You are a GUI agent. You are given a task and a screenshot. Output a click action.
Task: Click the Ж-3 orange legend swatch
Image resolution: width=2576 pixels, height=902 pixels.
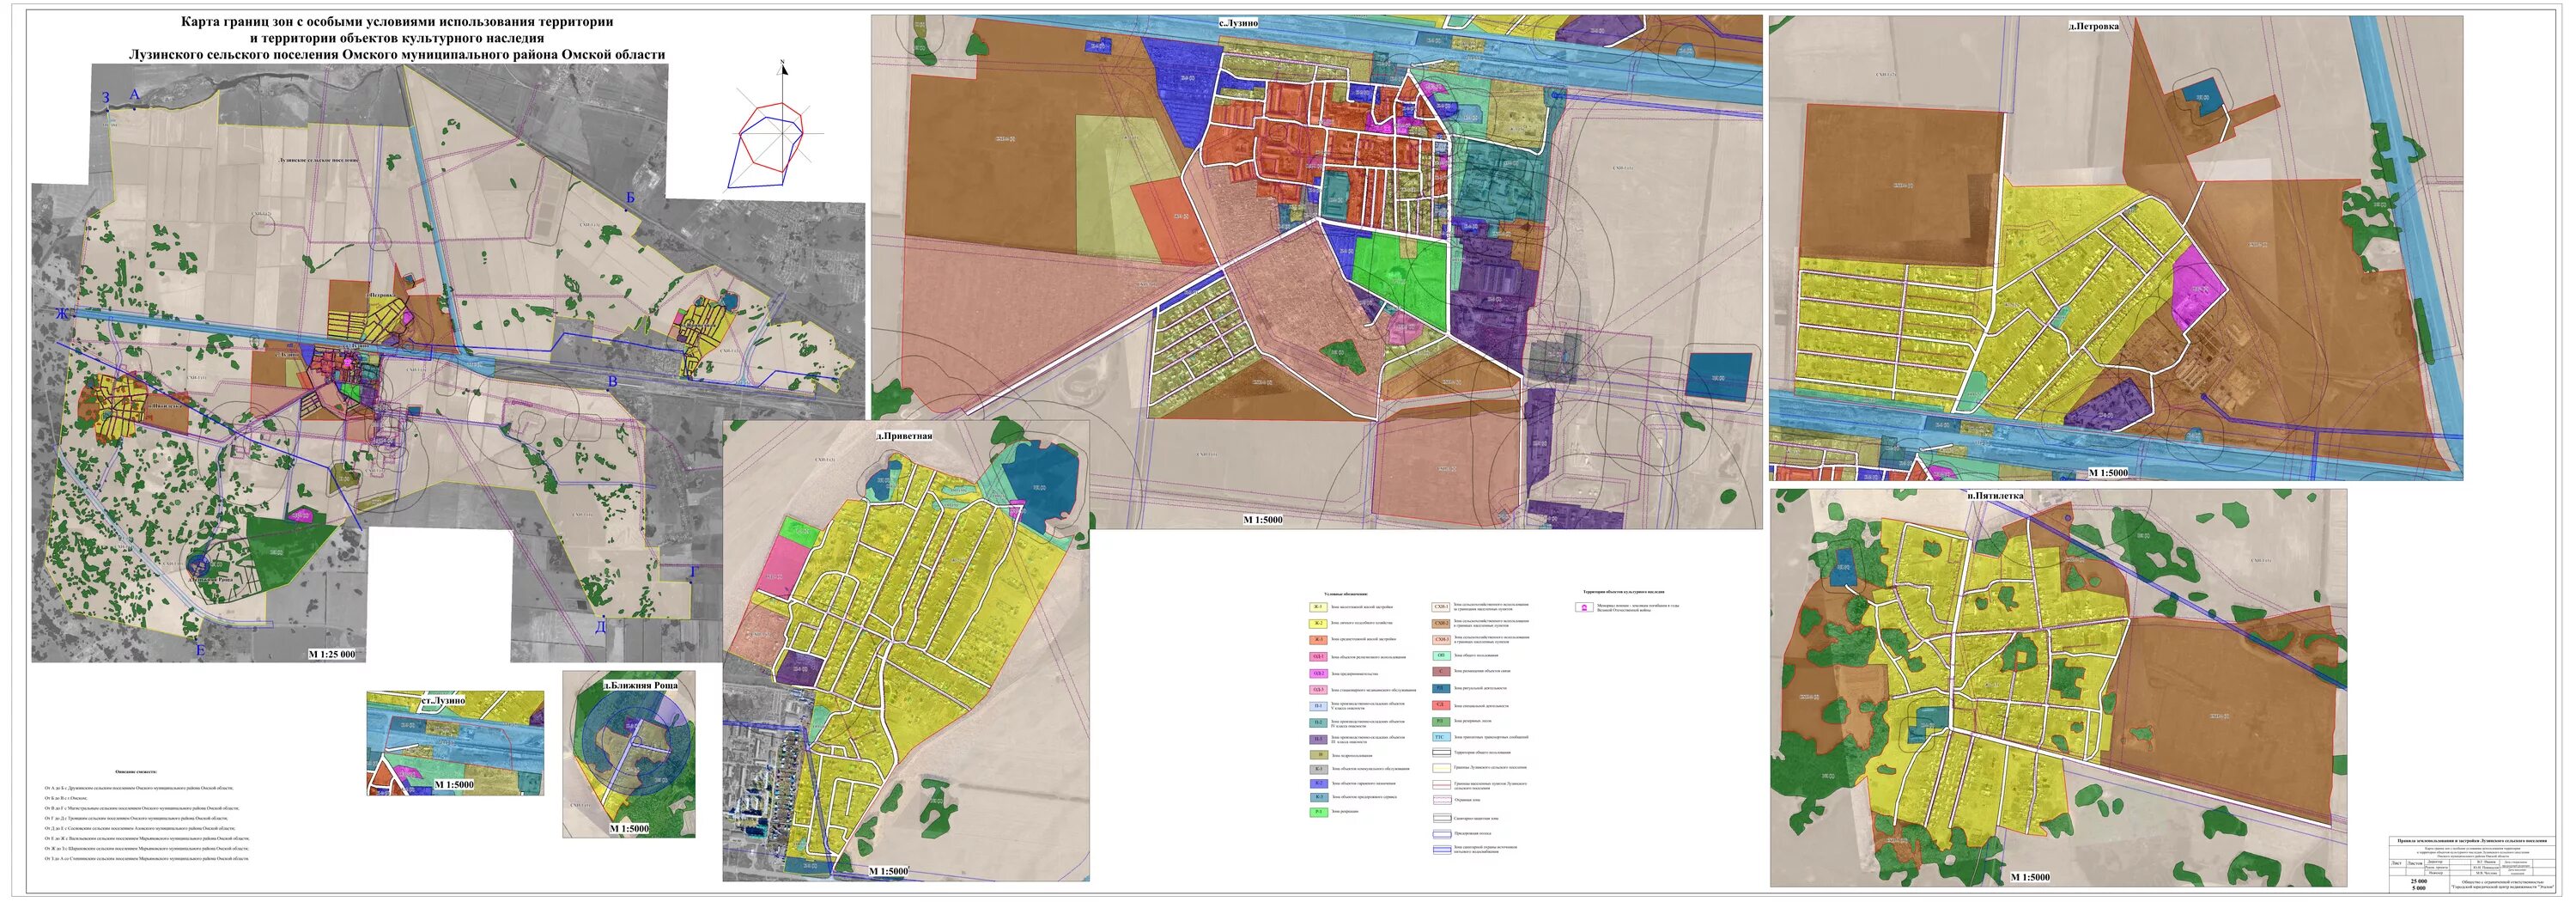pyautogui.click(x=1319, y=640)
